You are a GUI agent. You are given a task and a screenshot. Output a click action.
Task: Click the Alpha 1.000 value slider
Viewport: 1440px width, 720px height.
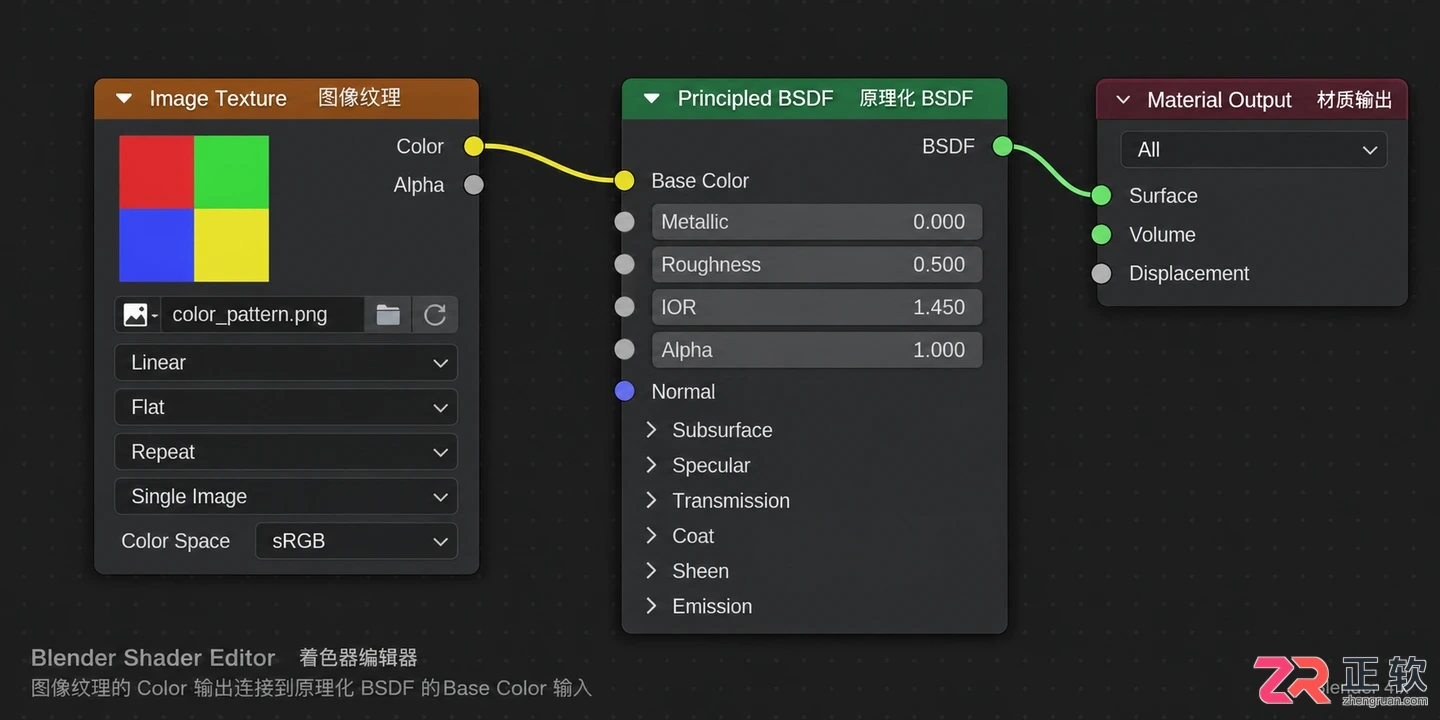point(817,350)
